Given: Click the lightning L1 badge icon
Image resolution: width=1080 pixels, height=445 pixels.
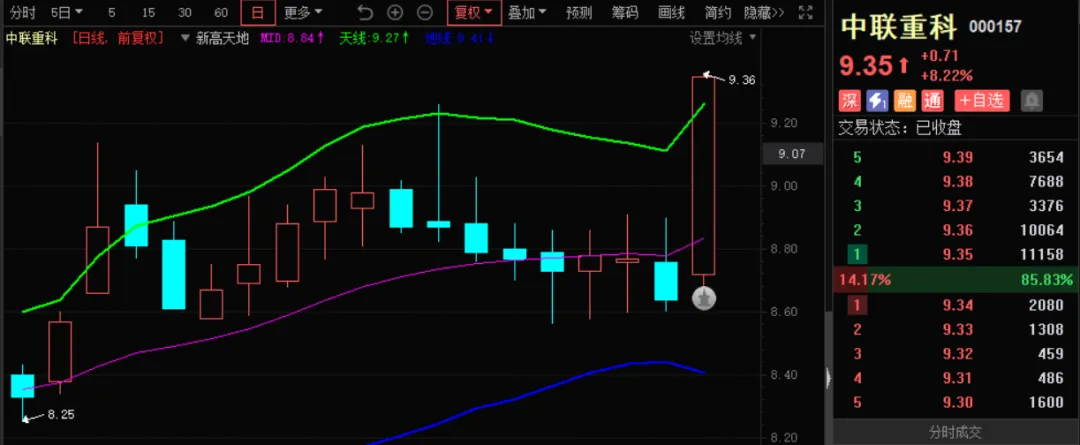Looking at the screenshot, I should (877, 101).
